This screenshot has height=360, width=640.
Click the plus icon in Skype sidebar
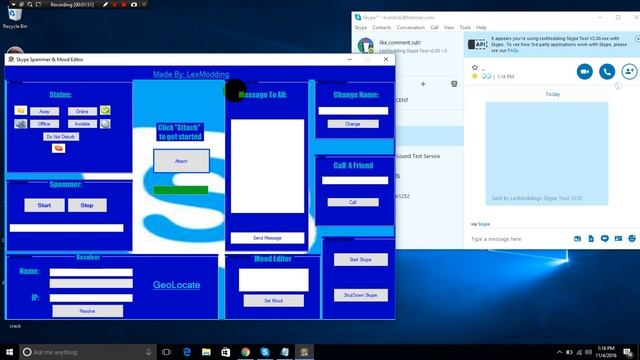(423, 84)
